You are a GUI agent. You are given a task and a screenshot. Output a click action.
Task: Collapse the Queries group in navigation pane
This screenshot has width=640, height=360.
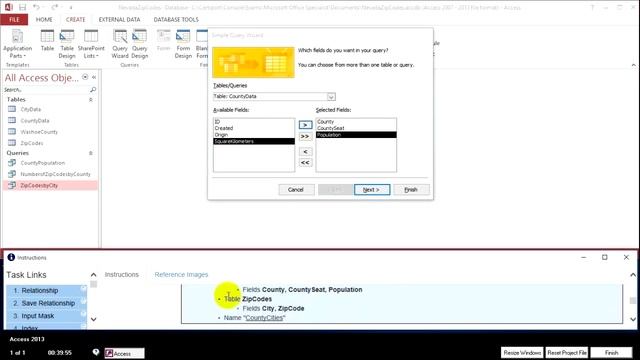click(91, 153)
